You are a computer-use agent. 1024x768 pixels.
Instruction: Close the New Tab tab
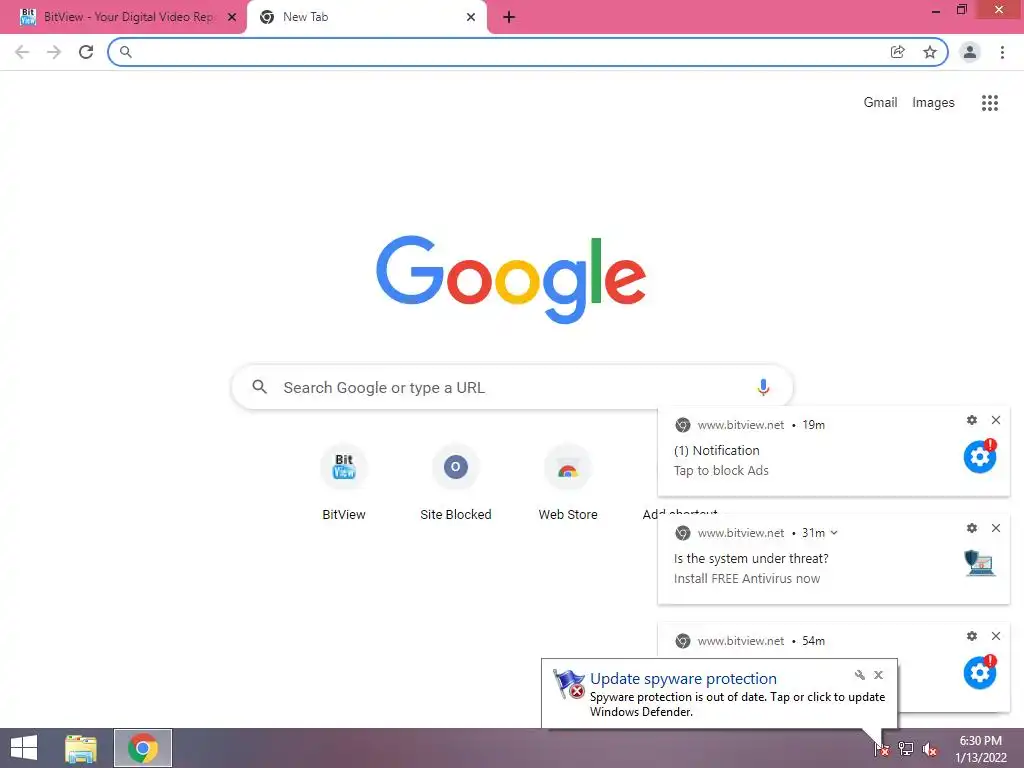click(x=471, y=17)
